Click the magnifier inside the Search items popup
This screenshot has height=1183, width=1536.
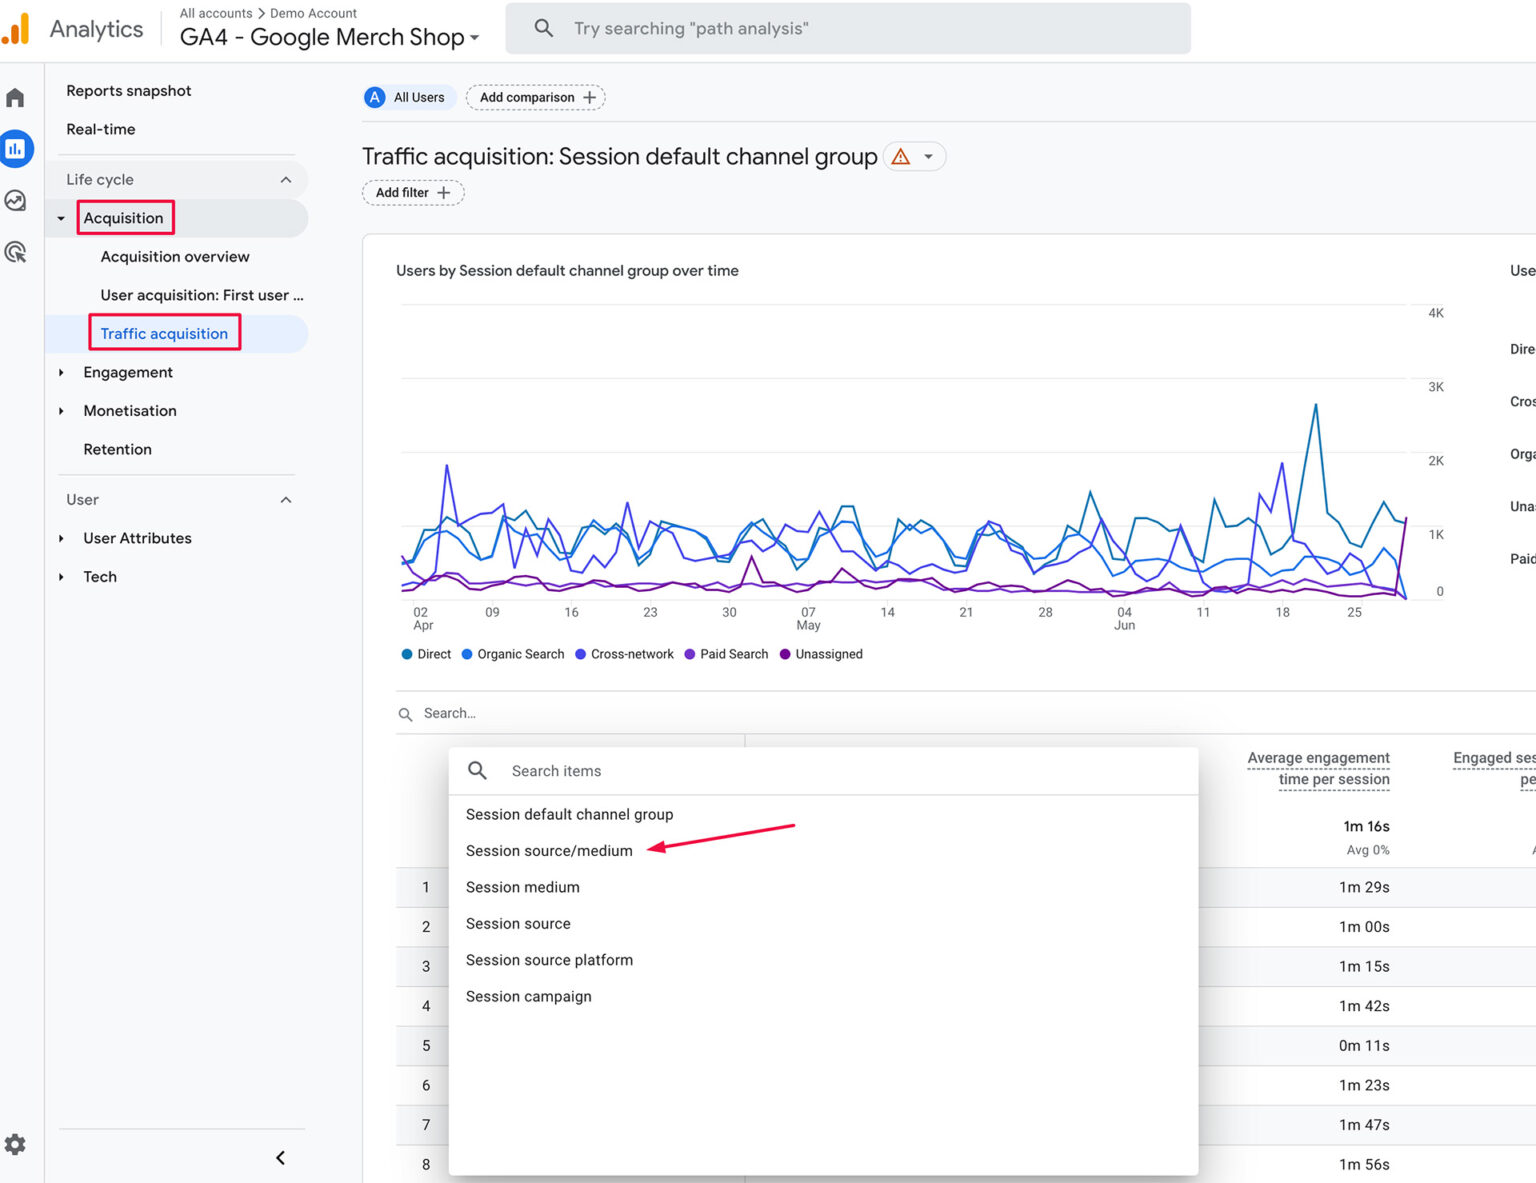pyautogui.click(x=477, y=770)
